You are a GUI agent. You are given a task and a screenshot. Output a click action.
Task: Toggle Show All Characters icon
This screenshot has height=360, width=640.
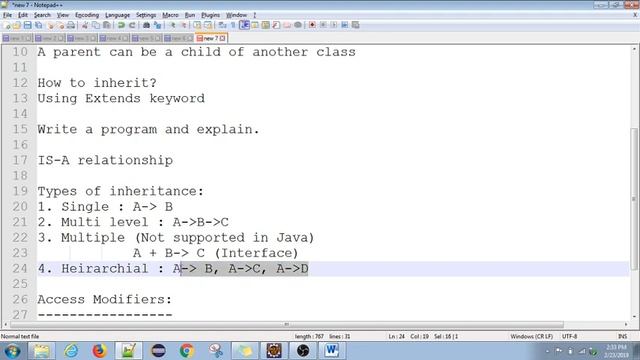[233, 25]
